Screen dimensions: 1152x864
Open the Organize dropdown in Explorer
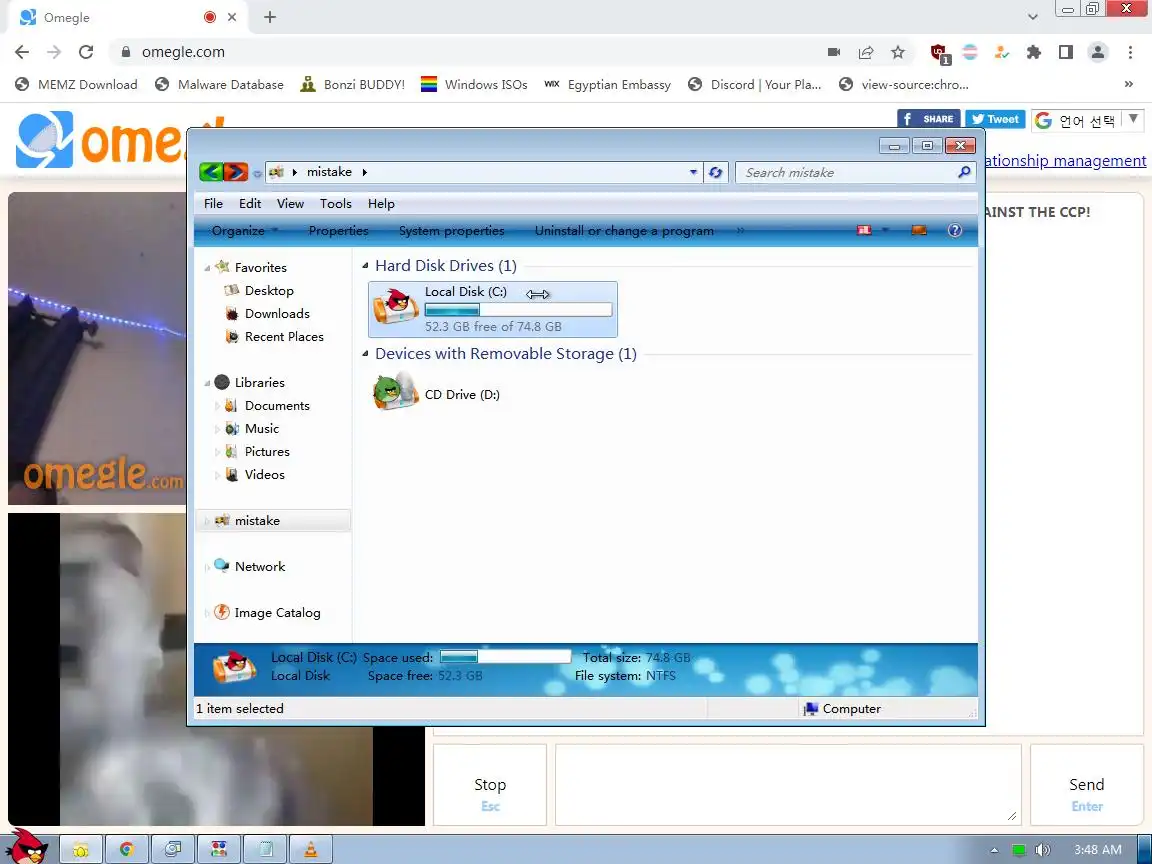[x=244, y=231]
